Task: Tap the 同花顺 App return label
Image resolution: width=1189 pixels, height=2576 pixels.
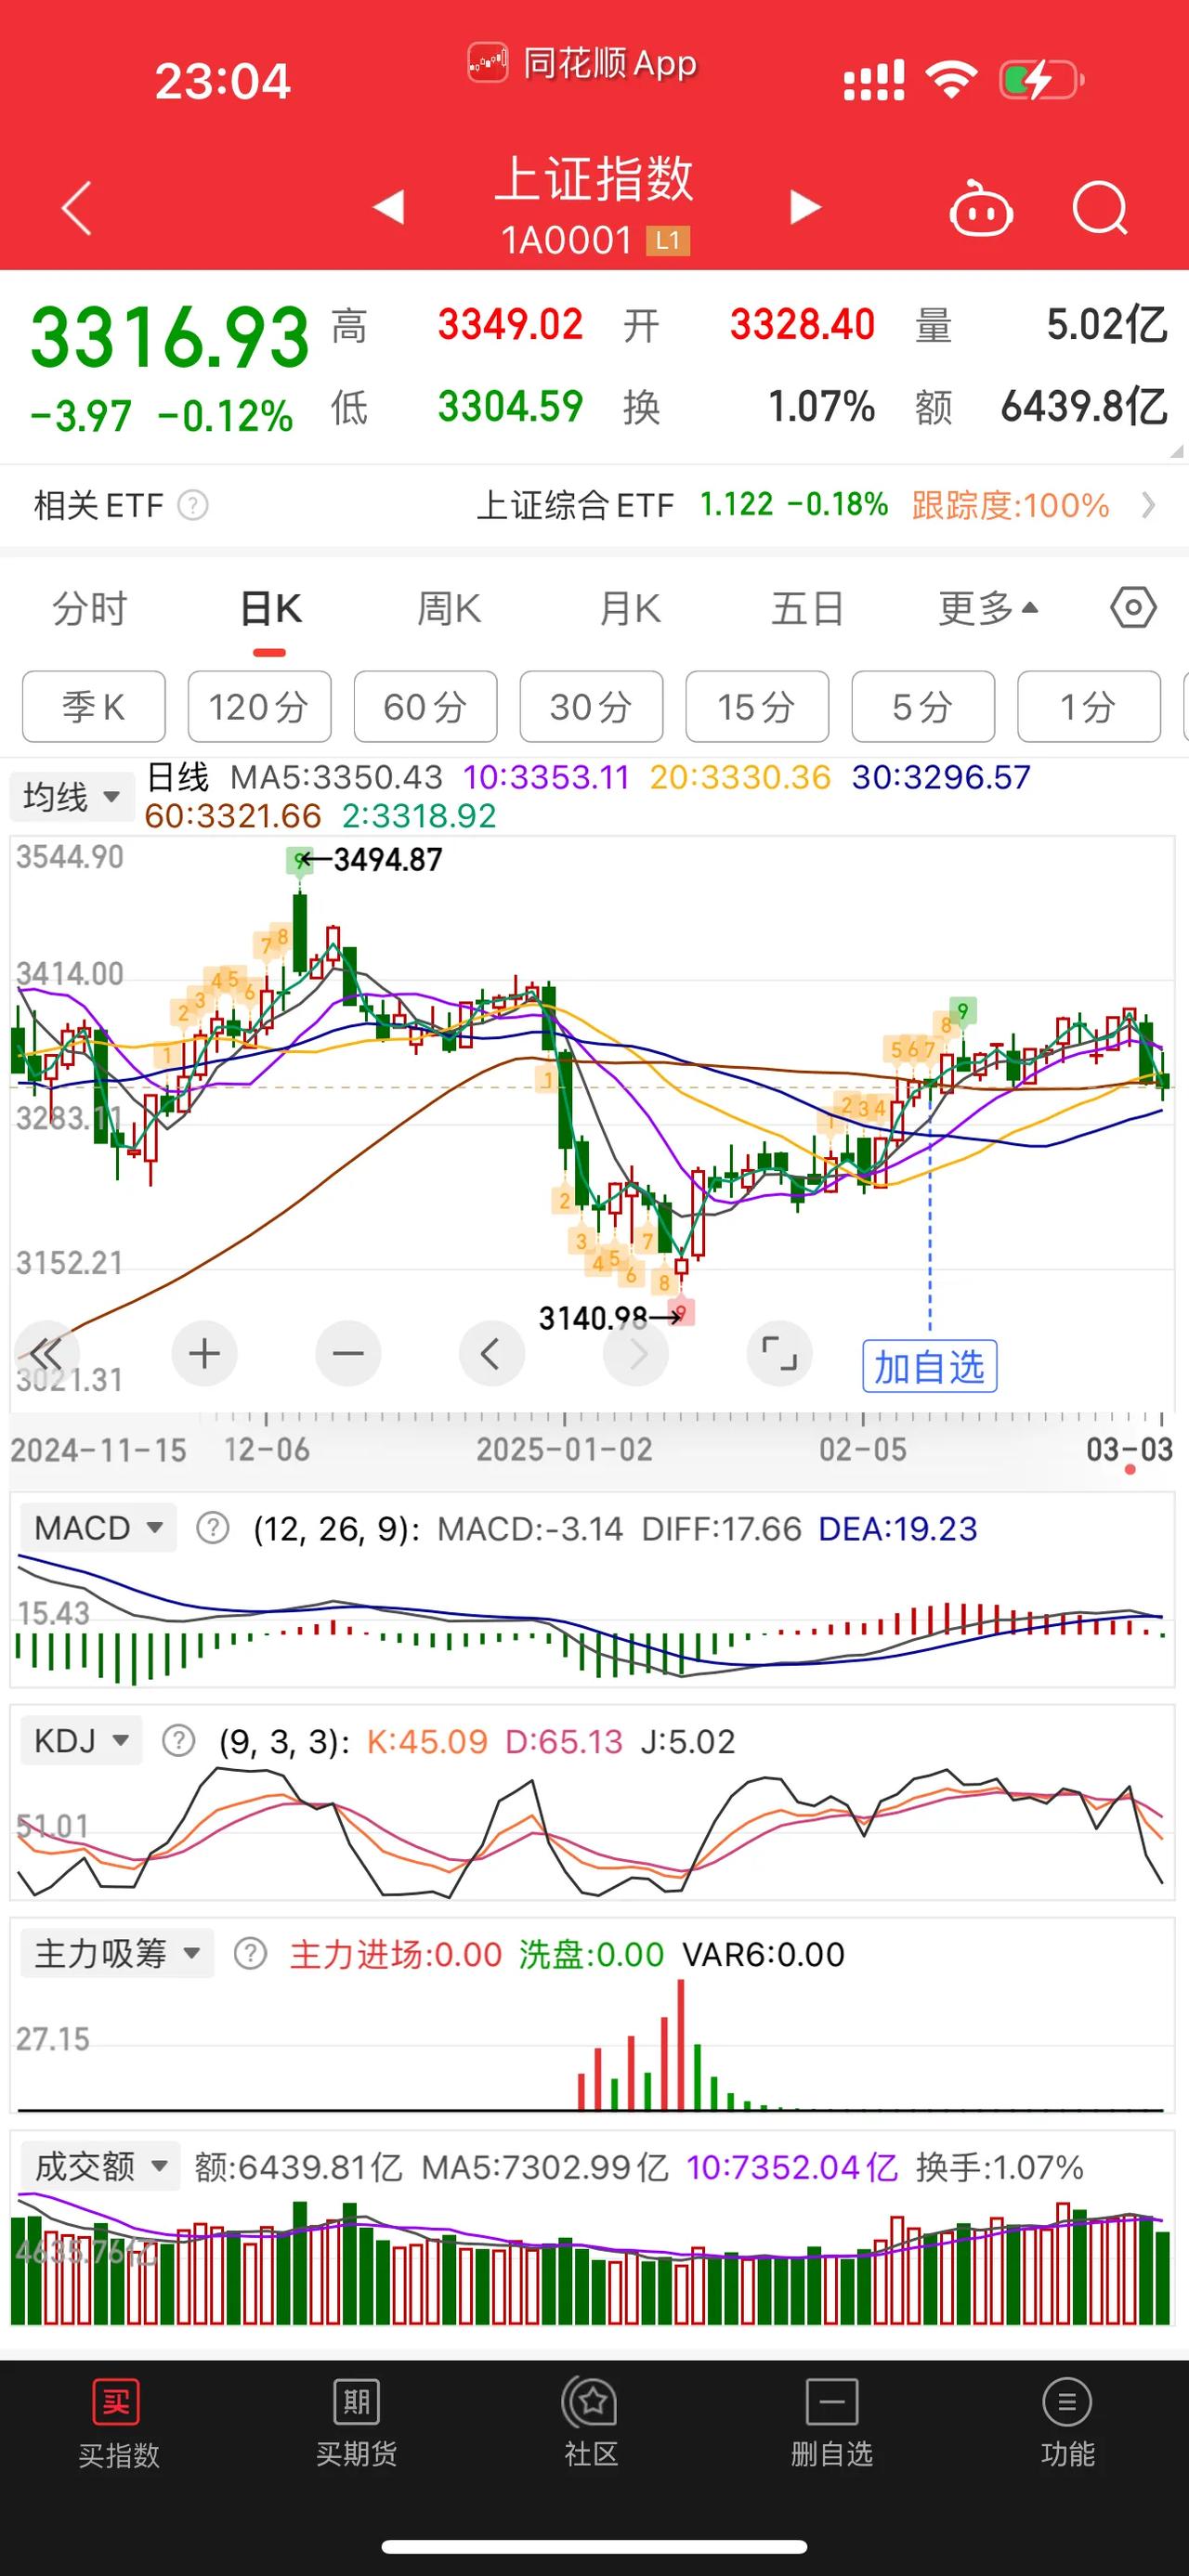Action: [x=583, y=64]
